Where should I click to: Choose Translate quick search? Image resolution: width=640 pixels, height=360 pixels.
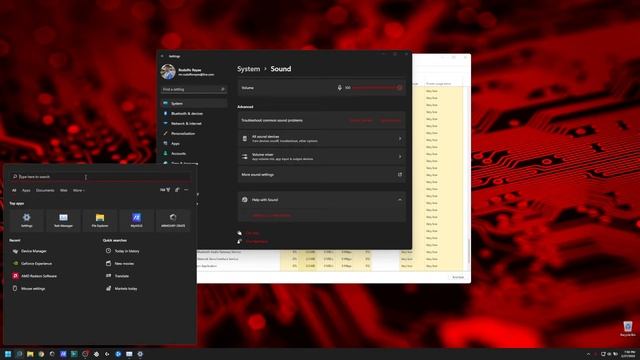tap(118, 276)
